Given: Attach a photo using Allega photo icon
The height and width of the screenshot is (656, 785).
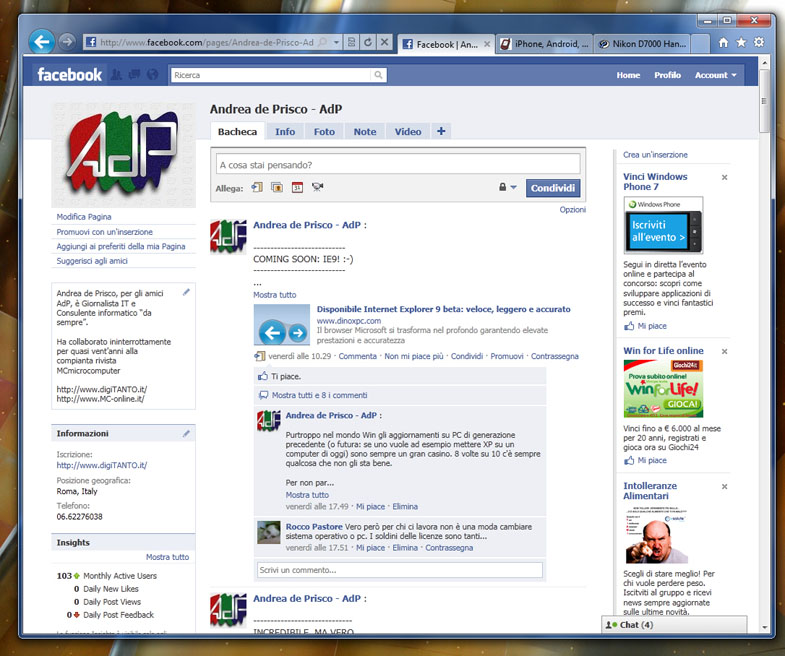Looking at the screenshot, I should [277, 187].
